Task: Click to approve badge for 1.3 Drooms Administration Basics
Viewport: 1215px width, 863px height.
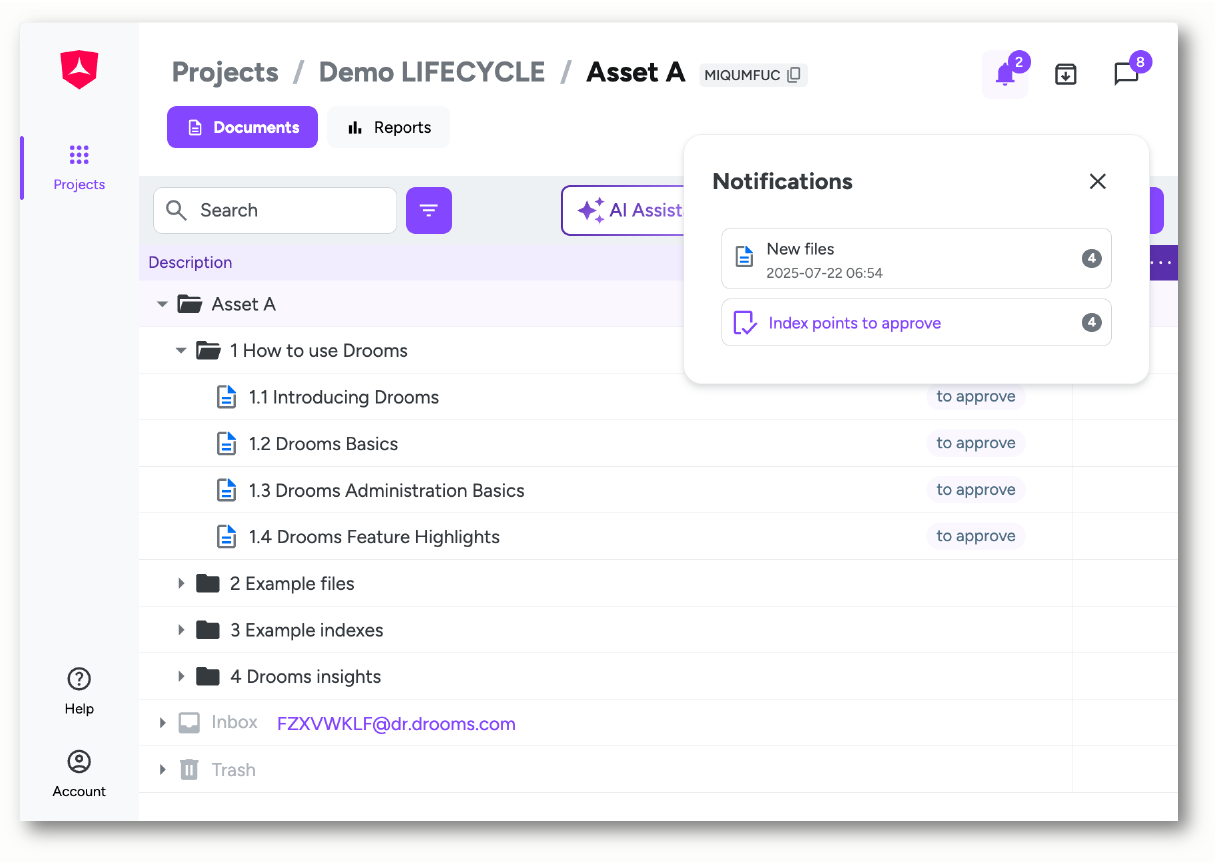Action: point(976,490)
